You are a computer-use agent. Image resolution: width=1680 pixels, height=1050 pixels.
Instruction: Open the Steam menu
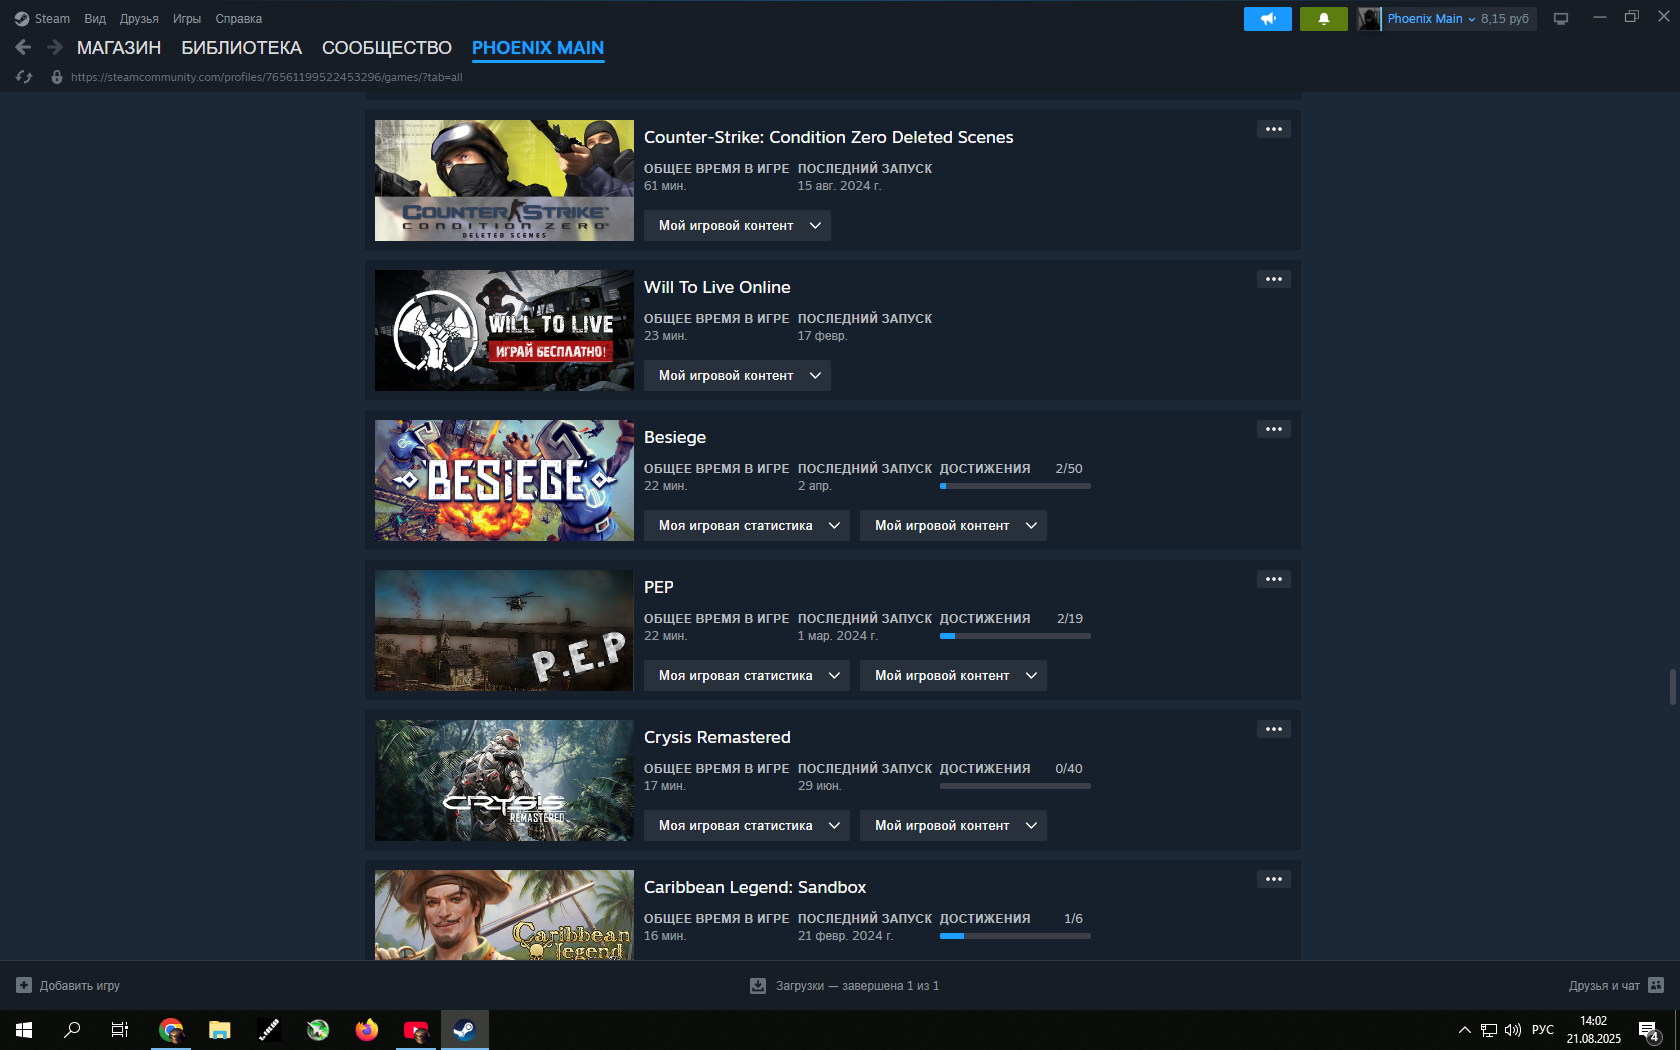[x=42, y=19]
